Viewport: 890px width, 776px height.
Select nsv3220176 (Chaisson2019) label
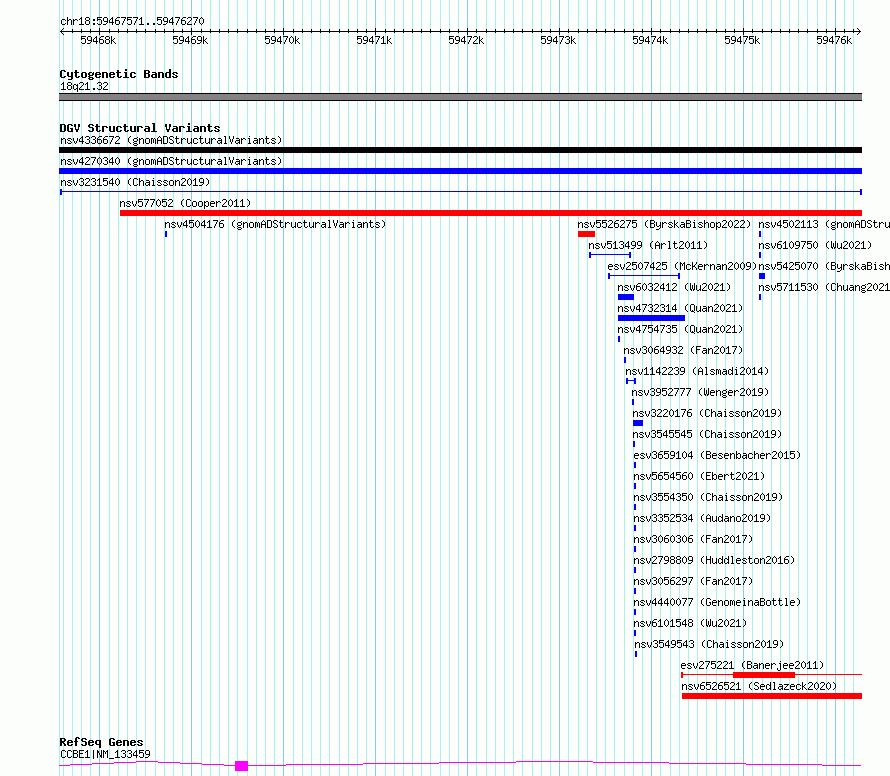click(x=707, y=413)
